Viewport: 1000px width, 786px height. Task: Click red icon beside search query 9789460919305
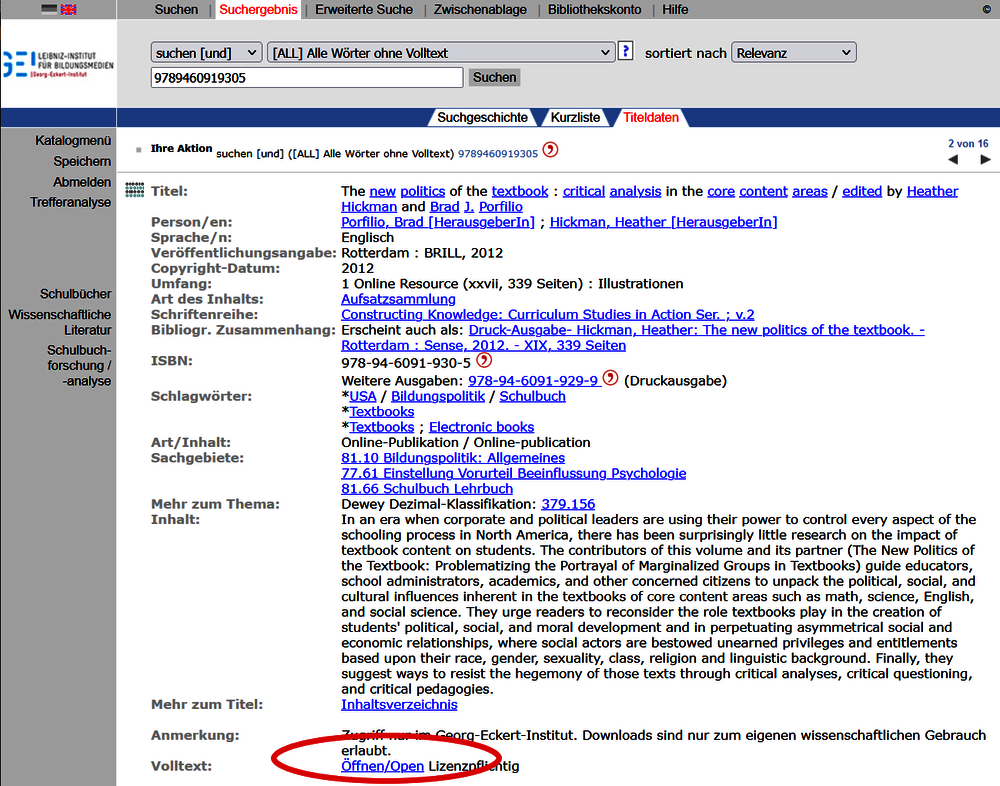550,151
